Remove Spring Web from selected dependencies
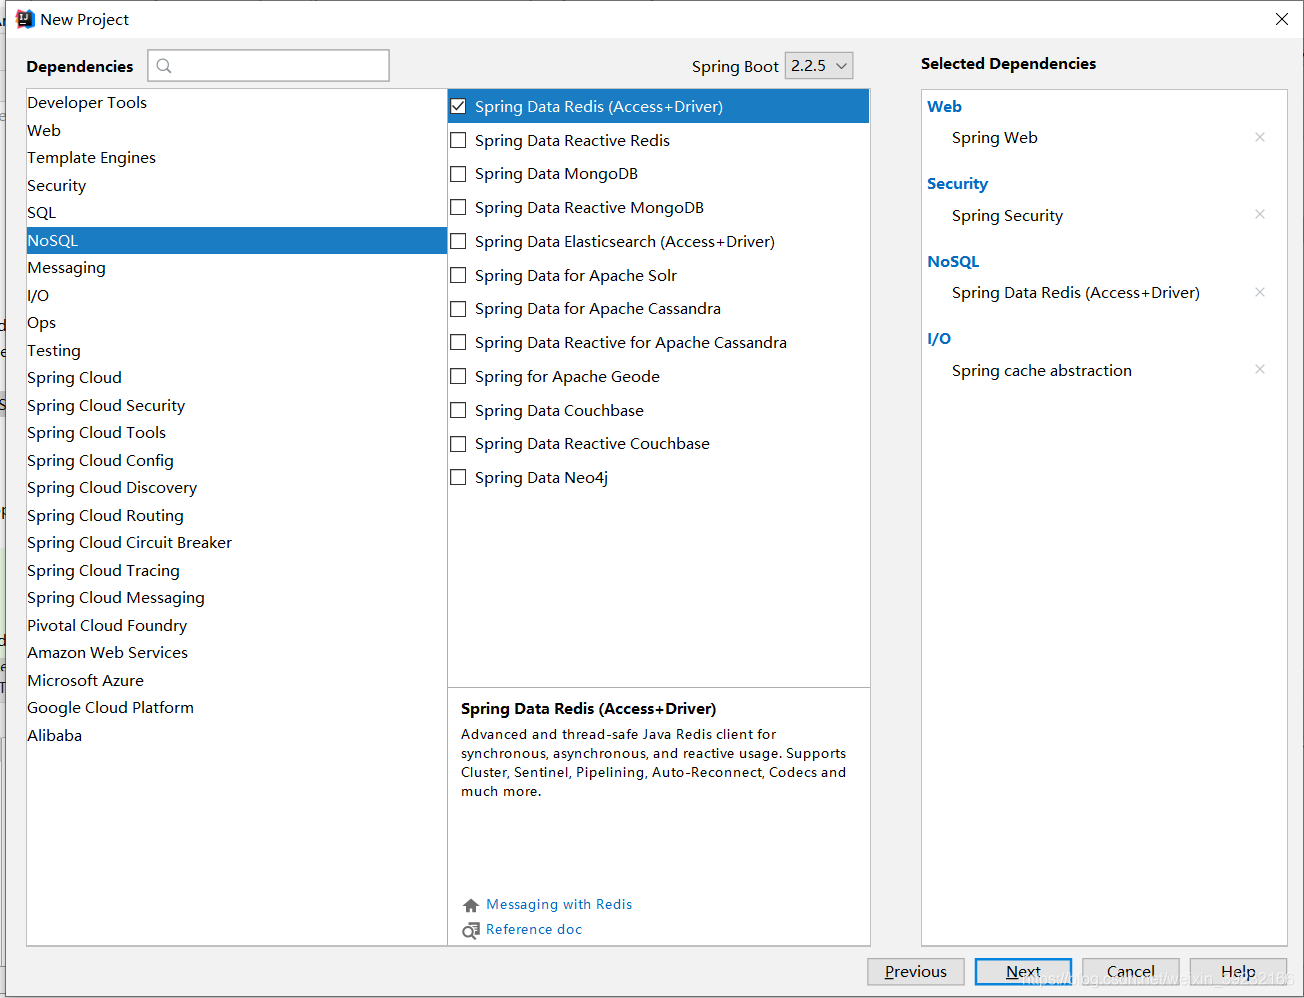 (x=1260, y=137)
